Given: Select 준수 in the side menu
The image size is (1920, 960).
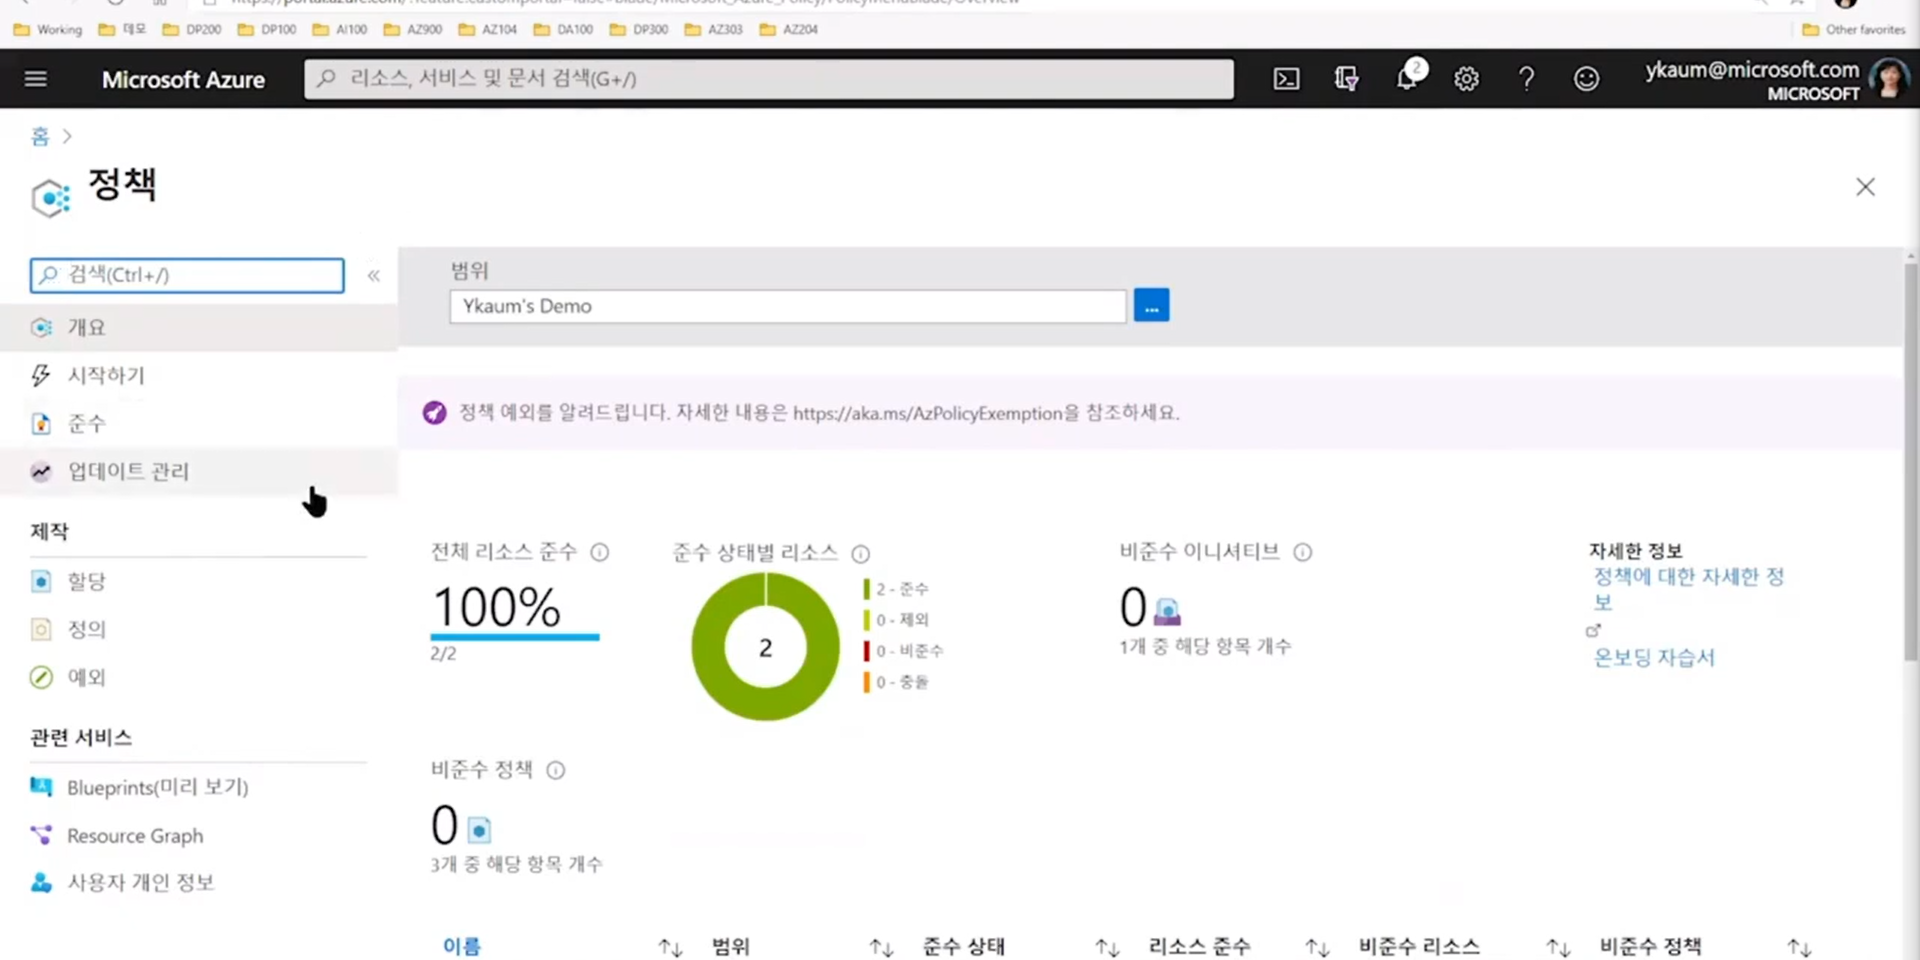Looking at the screenshot, I should click(x=198, y=423).
